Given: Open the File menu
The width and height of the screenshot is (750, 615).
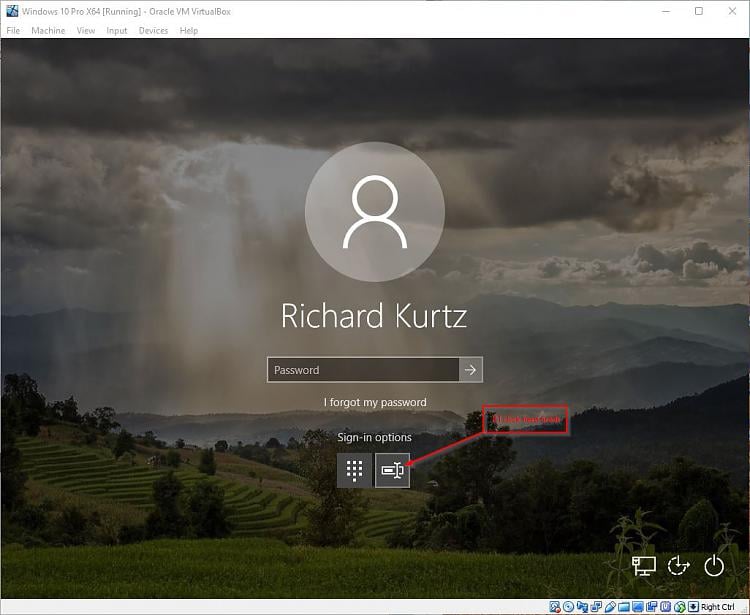Looking at the screenshot, I should tap(13, 31).
